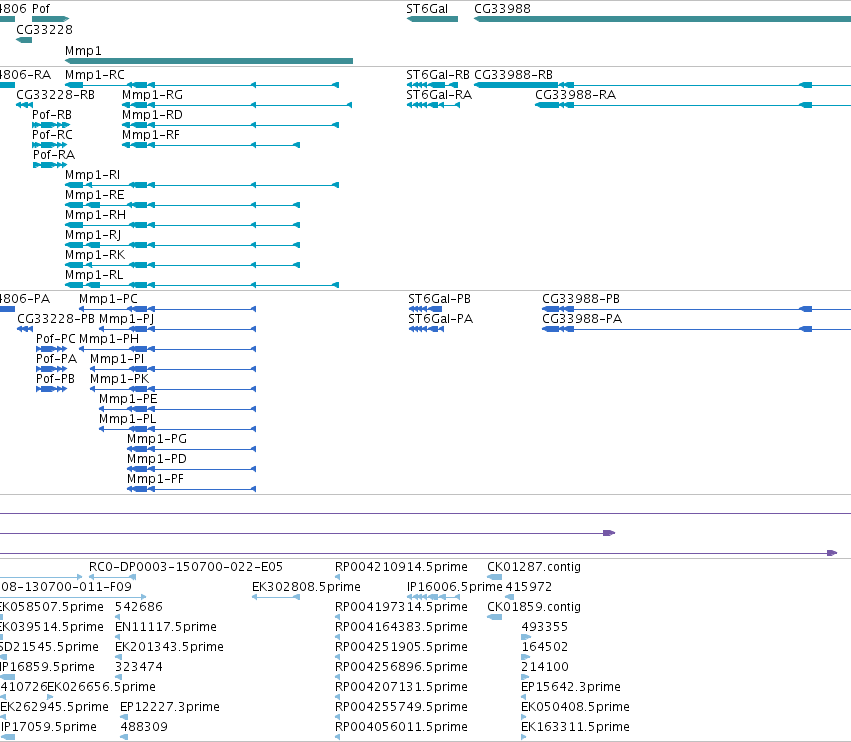
Task: Click the Mmp1-RD transcript label
Action: point(153,115)
